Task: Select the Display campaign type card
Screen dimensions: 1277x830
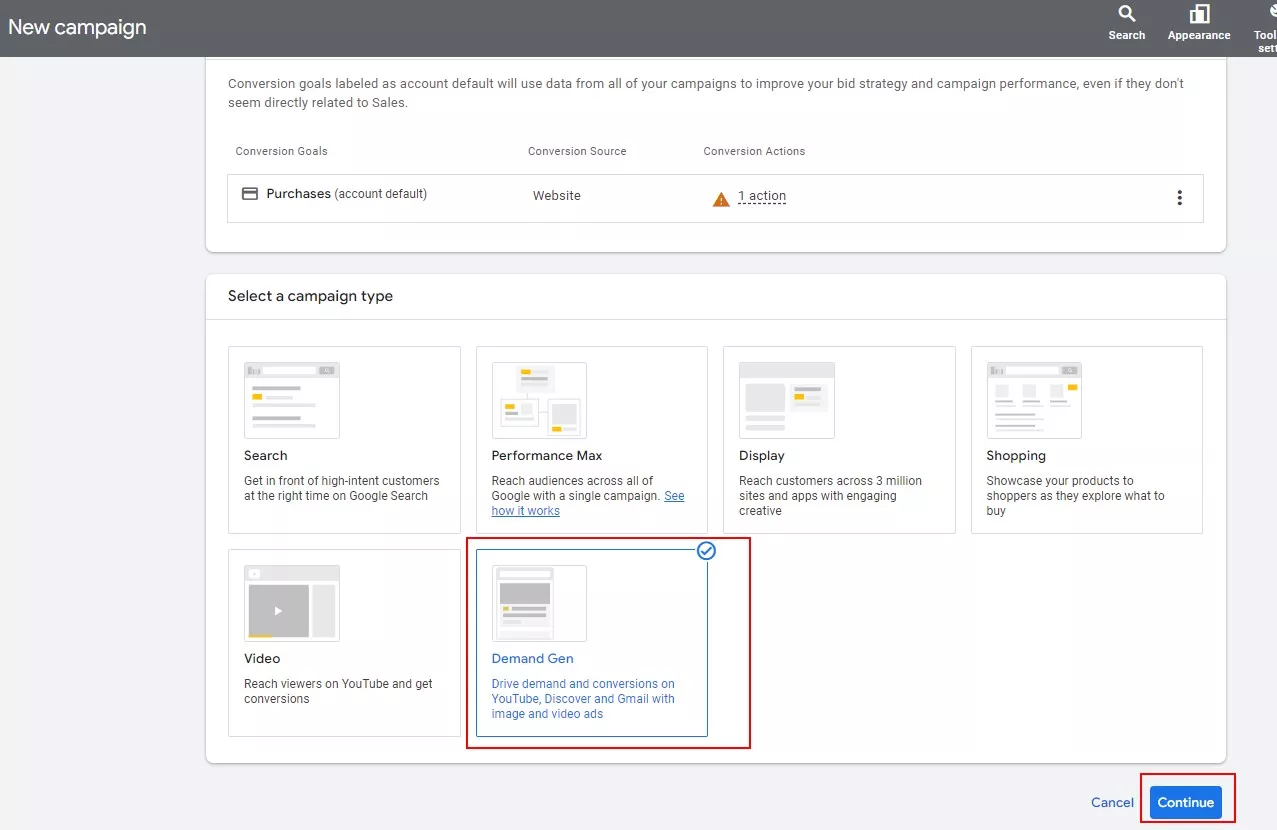Action: (839, 440)
